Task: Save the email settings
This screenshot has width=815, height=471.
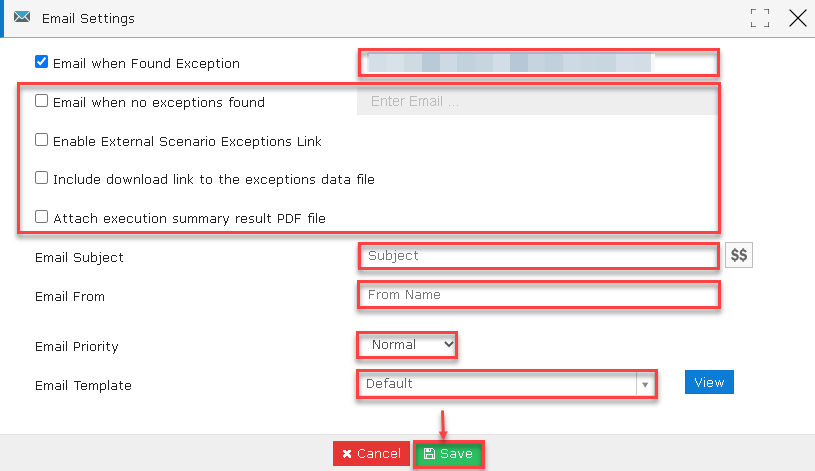Action: pos(449,454)
